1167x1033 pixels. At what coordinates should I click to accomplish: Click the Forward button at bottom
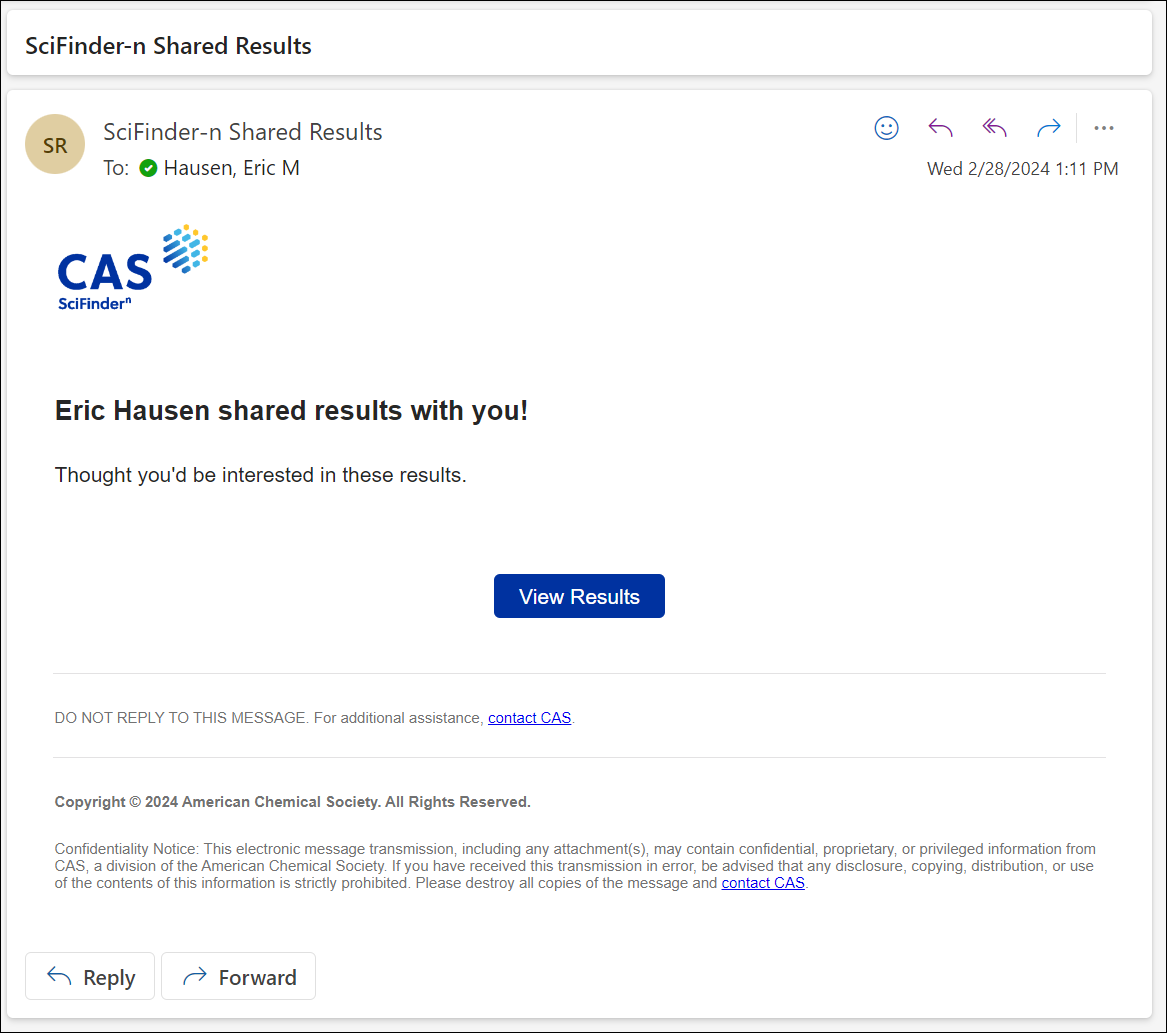click(238, 976)
